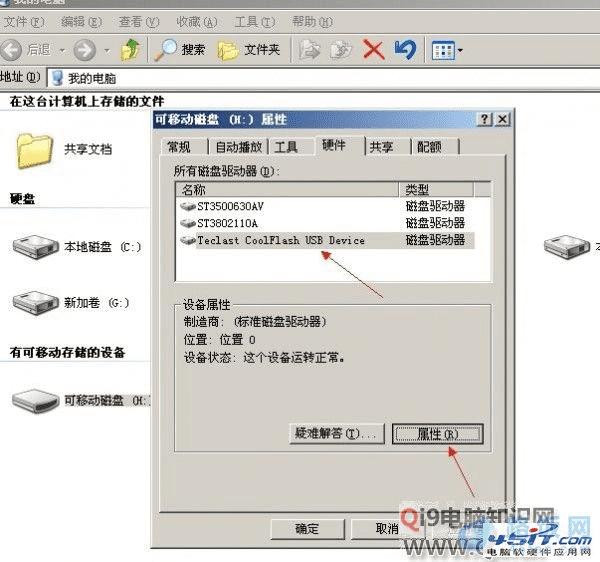Viewport: 600px width, 562px height.
Task: Click the 我的电脑 icon in address bar
Action: click(x=57, y=78)
